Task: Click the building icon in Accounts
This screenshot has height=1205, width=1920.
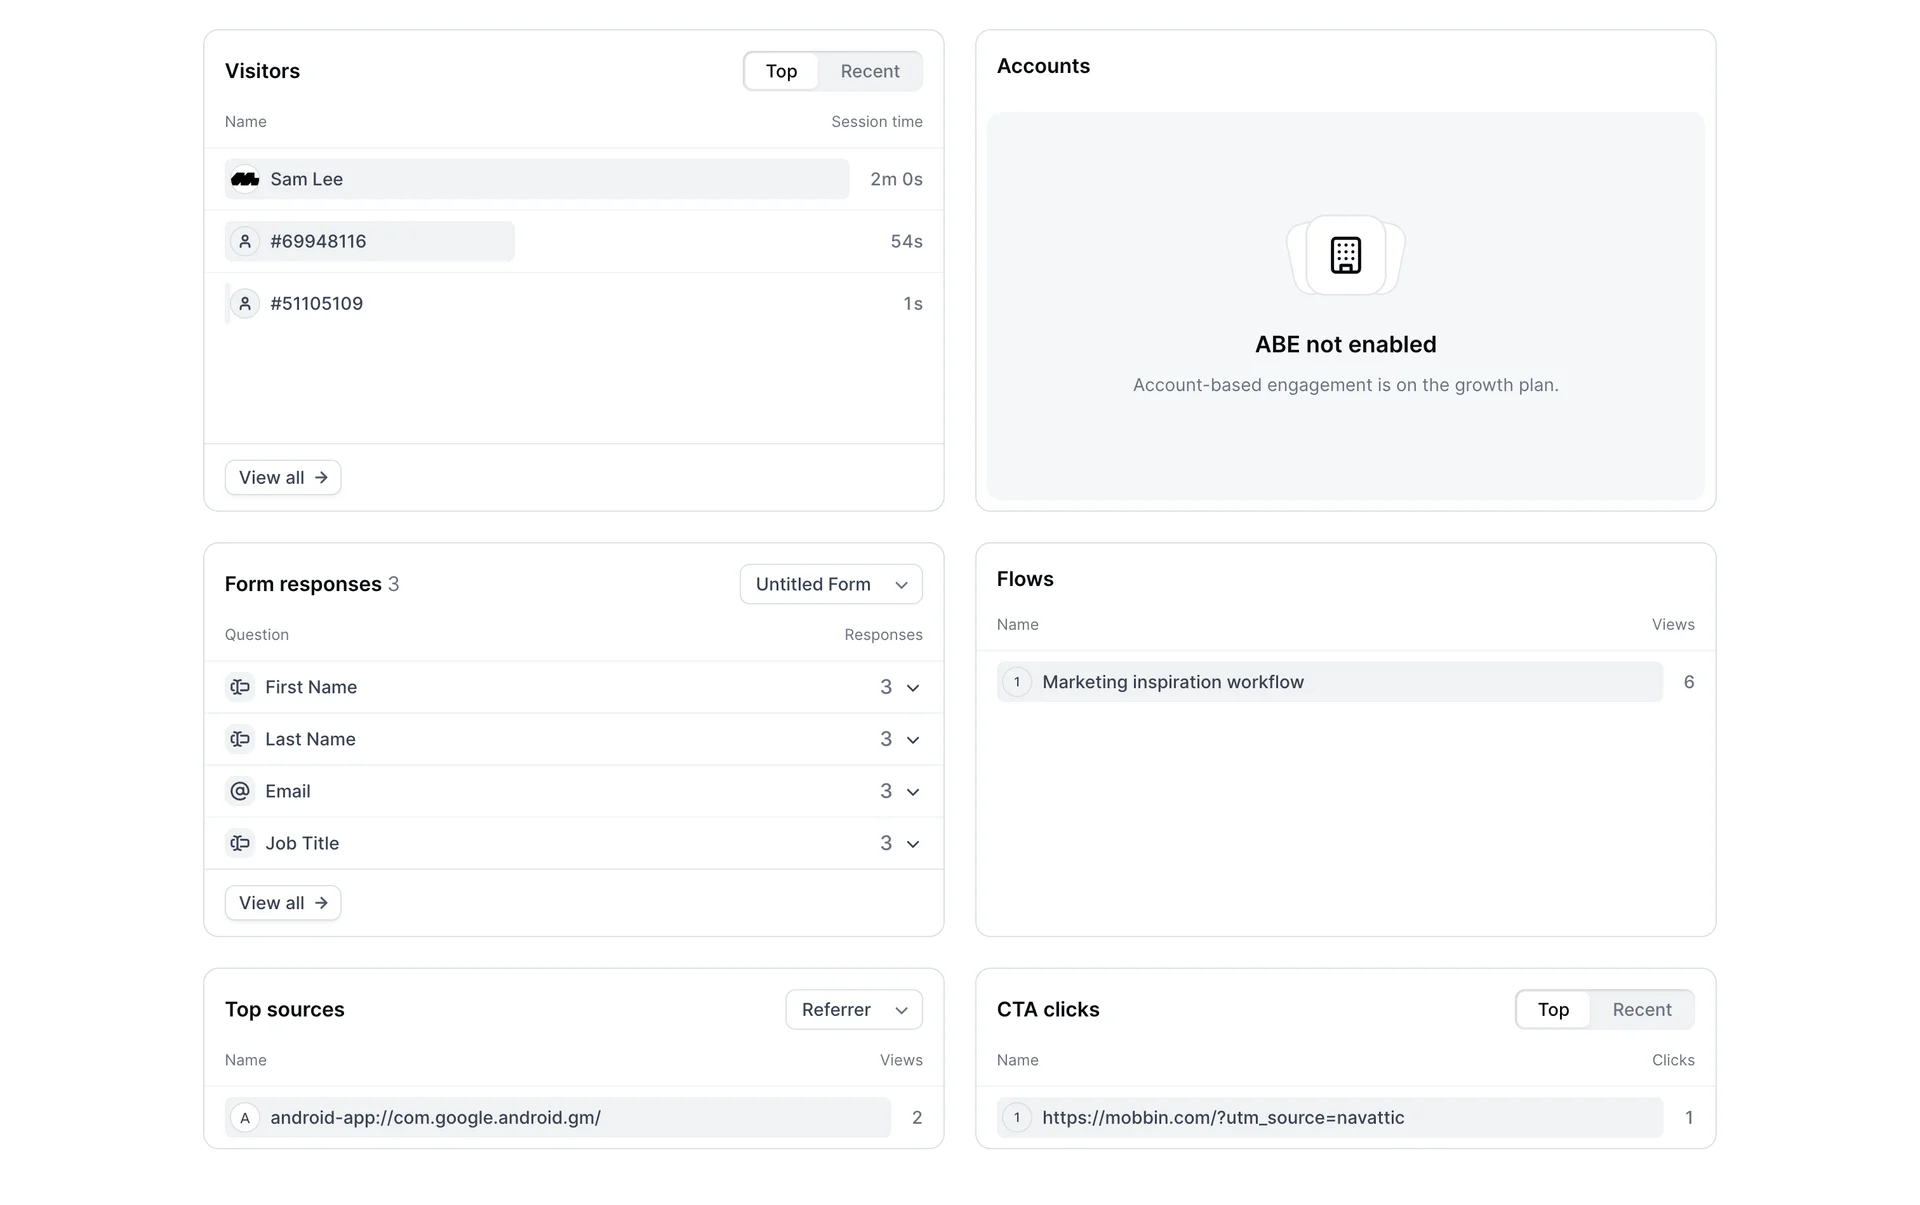Action: (x=1345, y=255)
